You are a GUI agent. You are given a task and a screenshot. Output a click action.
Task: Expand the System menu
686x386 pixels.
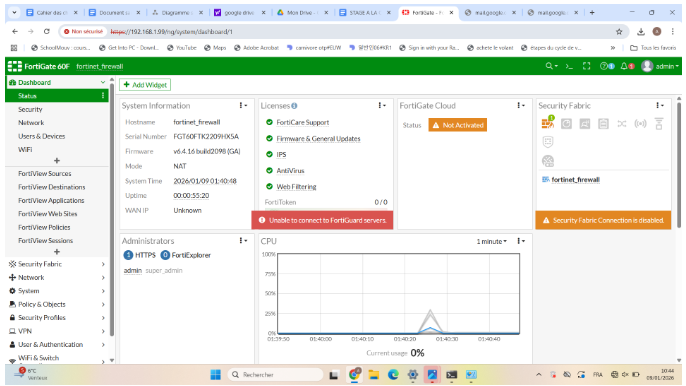[x=57, y=291]
